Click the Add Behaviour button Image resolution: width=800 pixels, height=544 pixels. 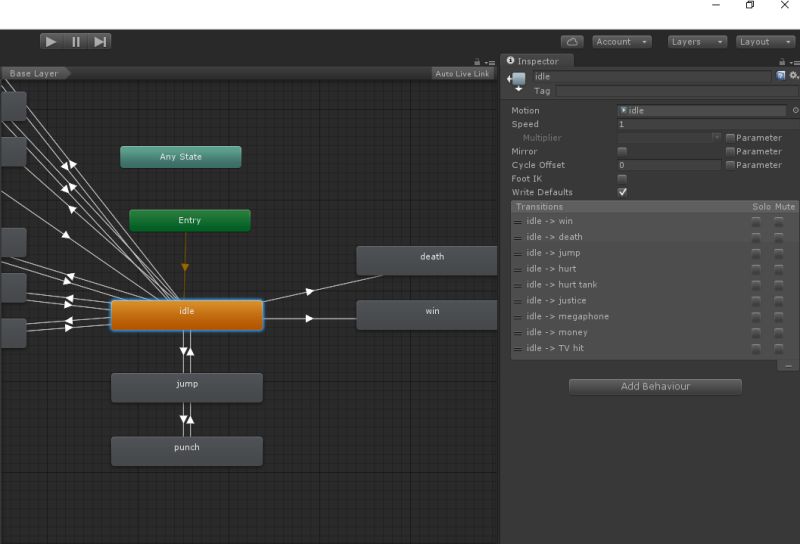(655, 386)
